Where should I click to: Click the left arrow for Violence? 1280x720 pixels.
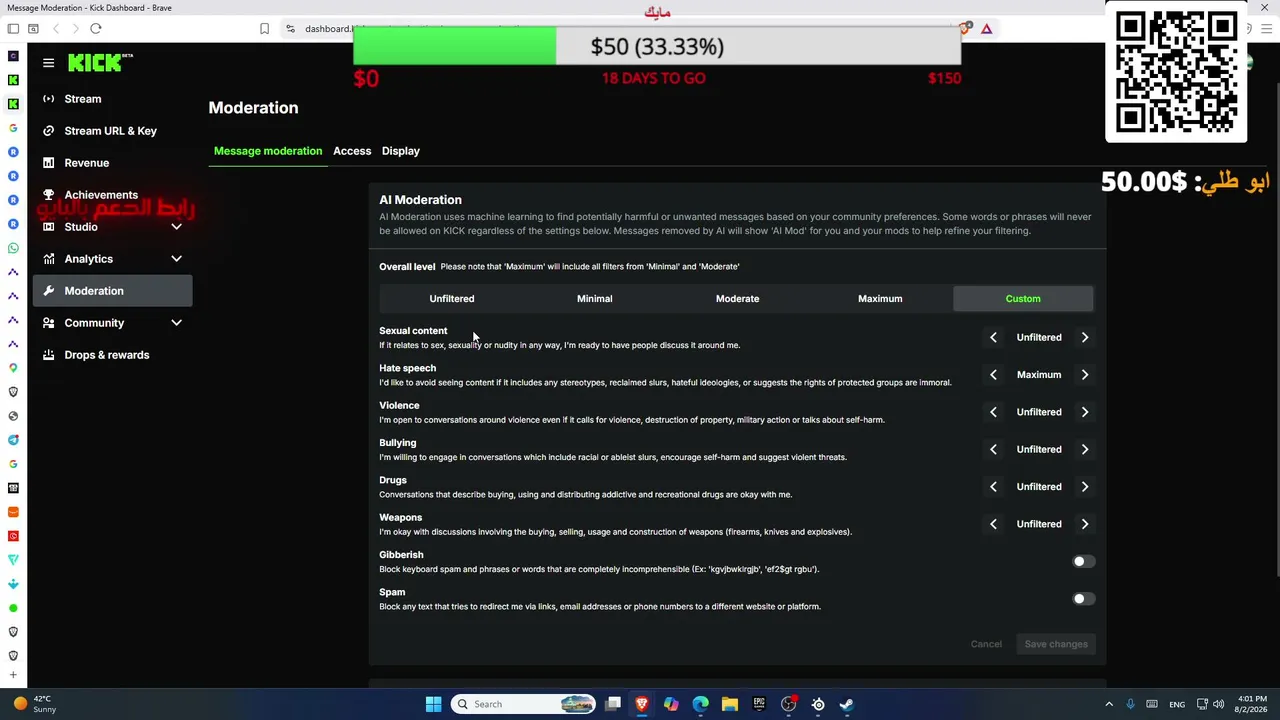(993, 412)
